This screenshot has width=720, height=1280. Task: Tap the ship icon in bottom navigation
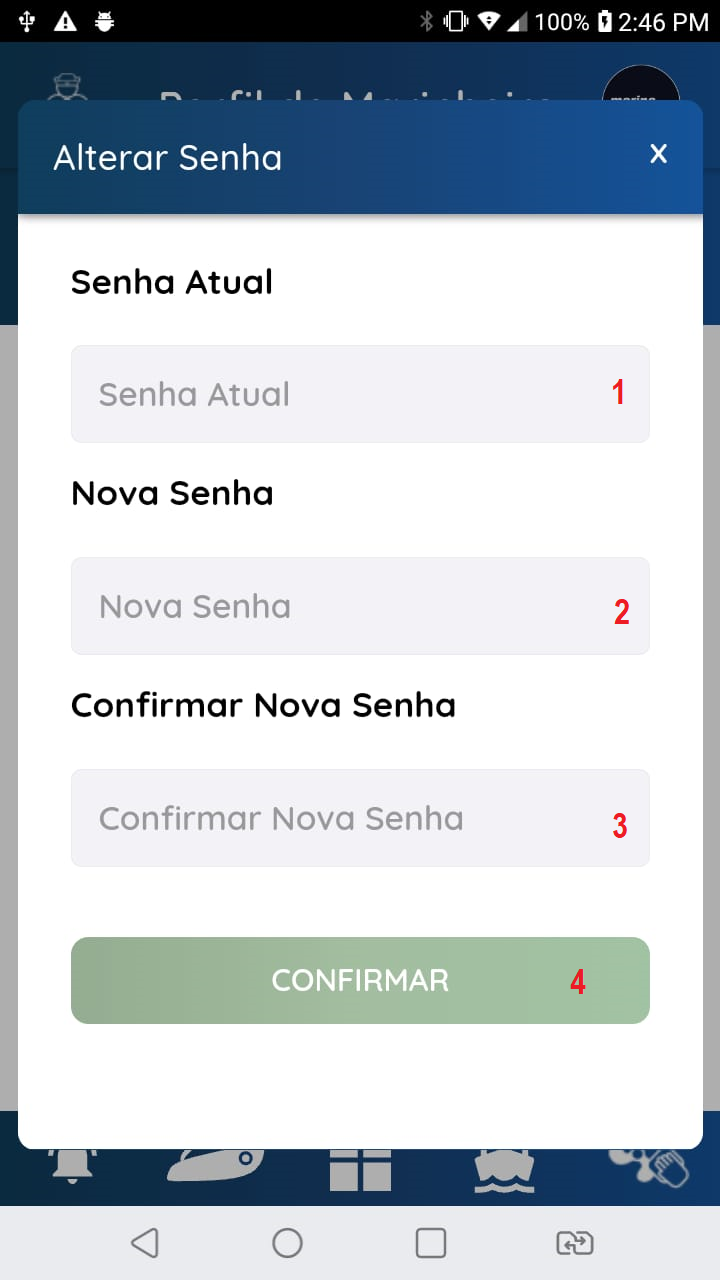coord(504,1168)
